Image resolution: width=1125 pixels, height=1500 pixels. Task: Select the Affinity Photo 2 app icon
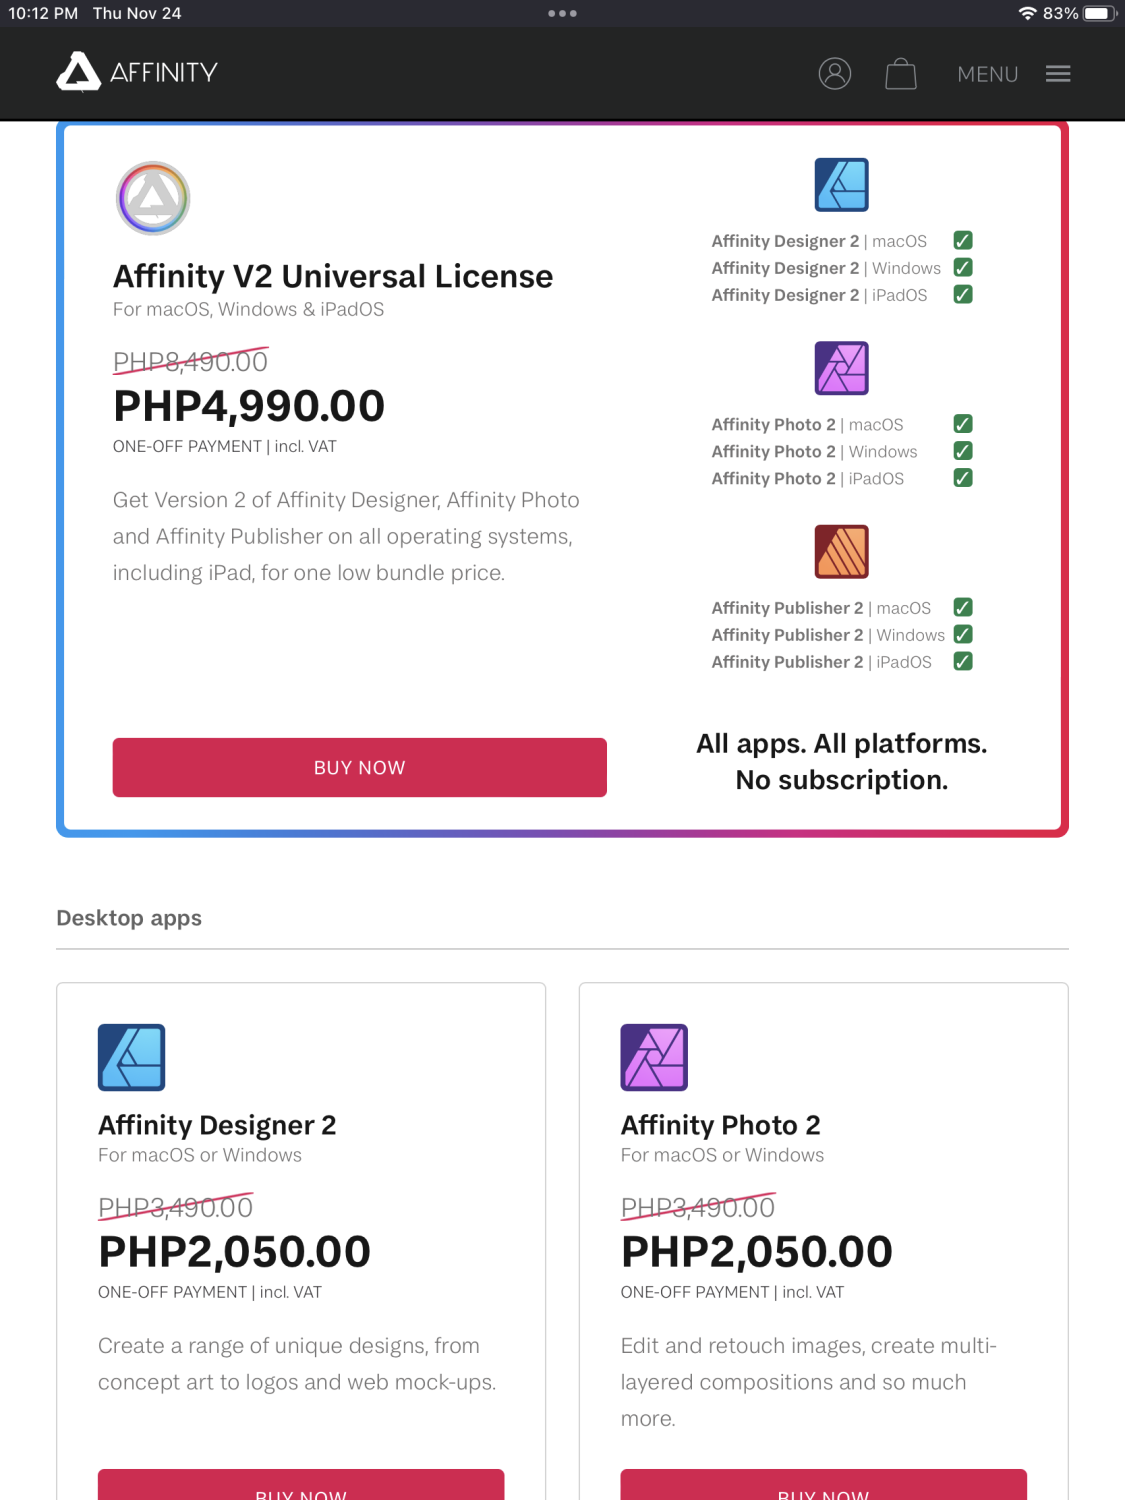click(x=841, y=368)
